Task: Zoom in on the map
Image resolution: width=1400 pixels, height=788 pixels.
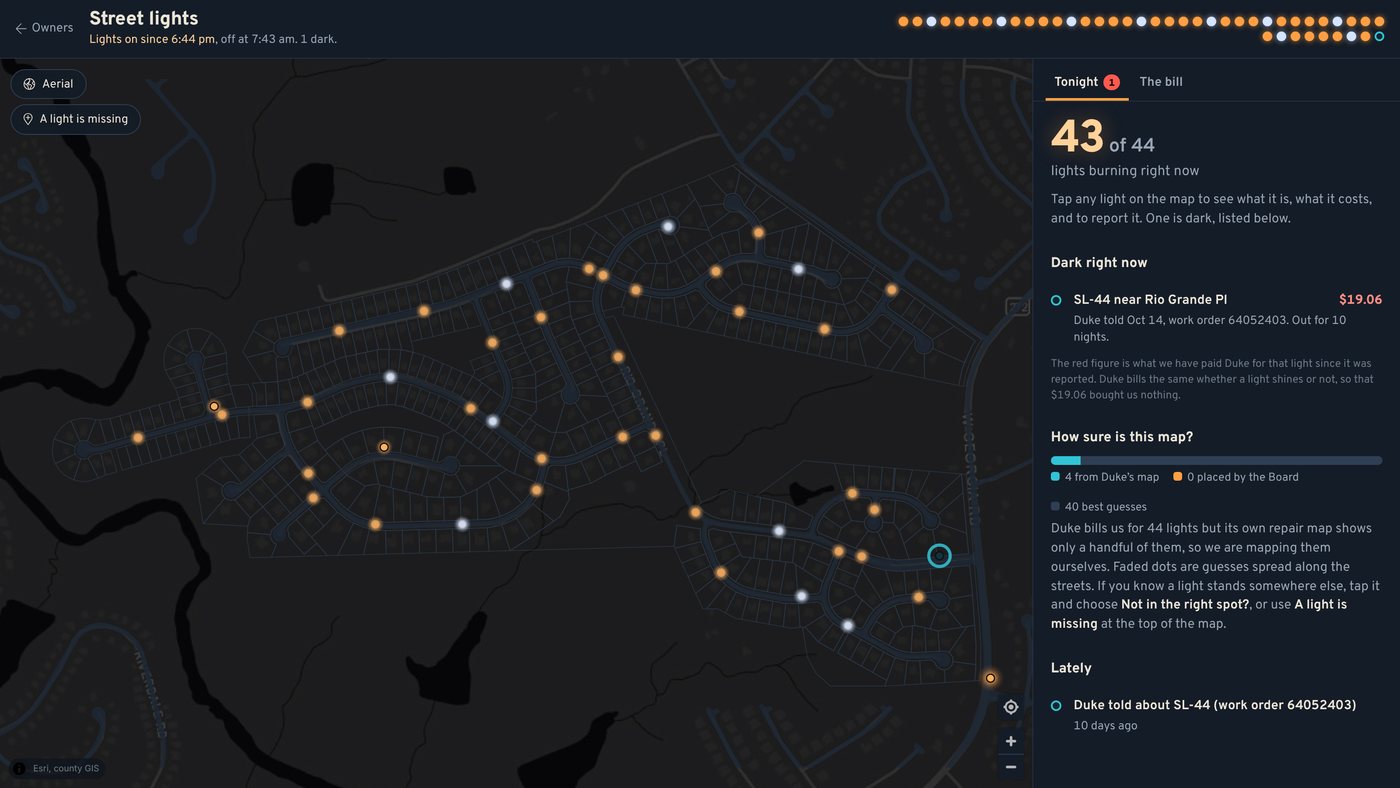Action: 1011,741
